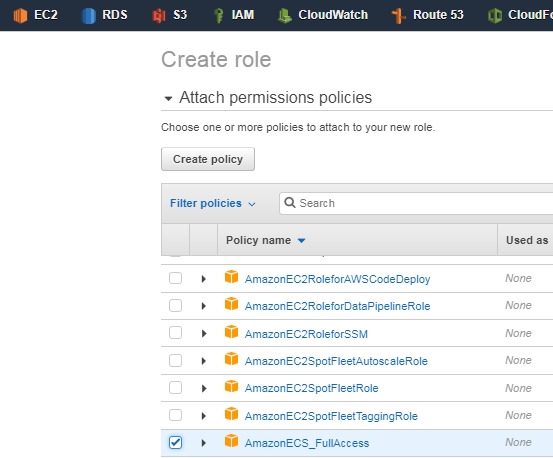Click the policy box icon for AmazonEC2SpotFleetTaggingRole
Image resolution: width=553 pixels, height=458 pixels.
click(x=231, y=414)
